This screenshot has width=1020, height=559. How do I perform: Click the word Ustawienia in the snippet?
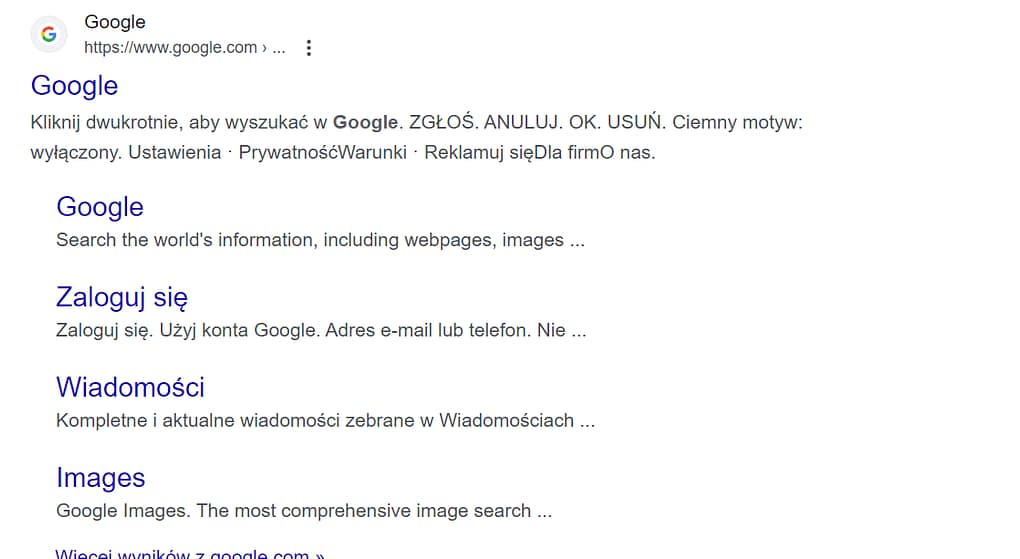(174, 154)
